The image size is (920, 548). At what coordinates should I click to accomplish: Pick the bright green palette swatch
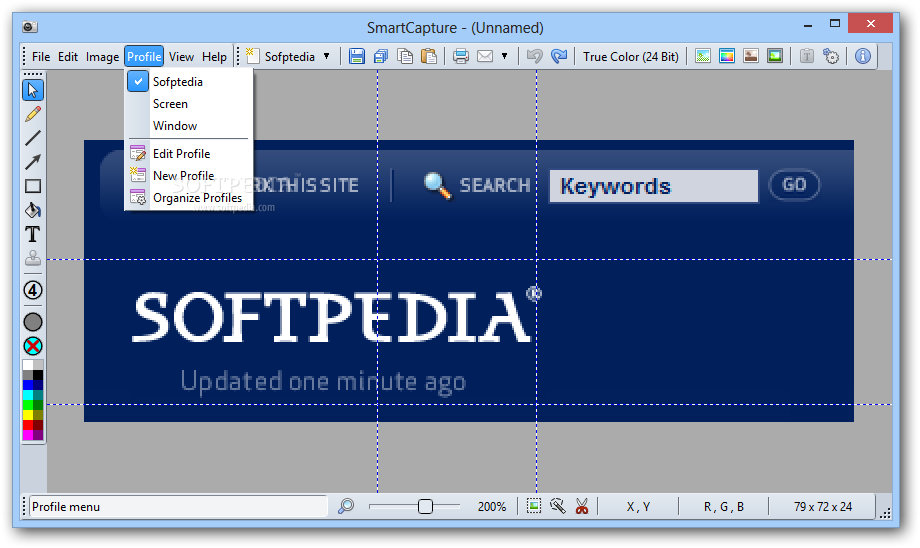point(28,405)
